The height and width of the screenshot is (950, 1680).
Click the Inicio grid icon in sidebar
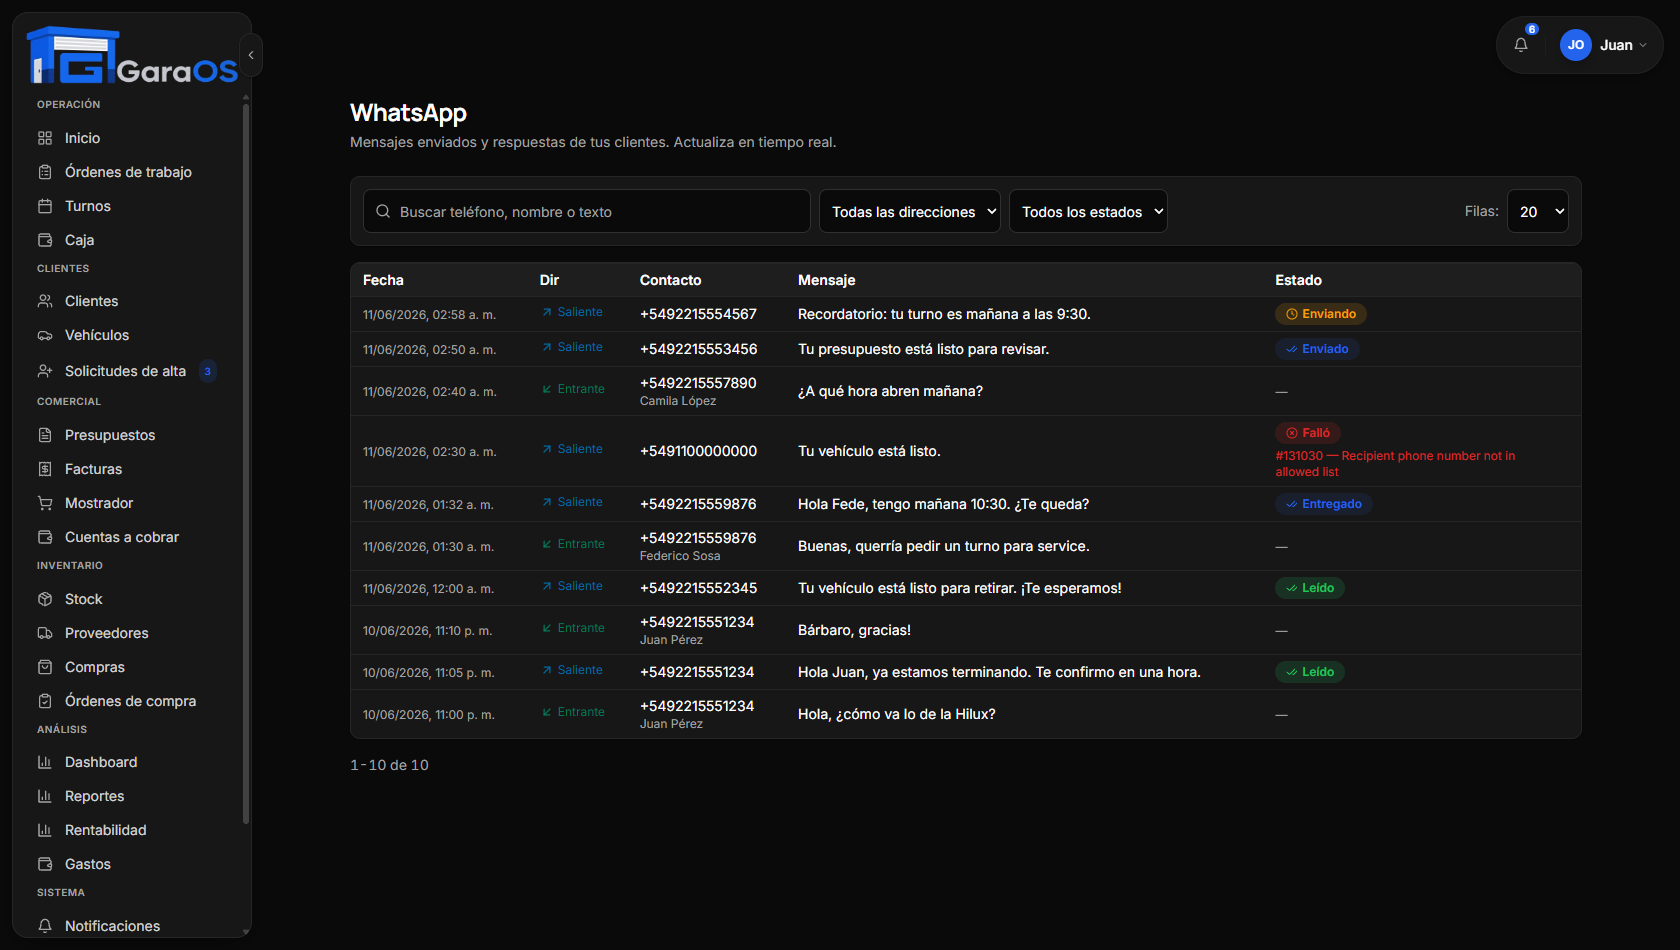[x=45, y=138]
